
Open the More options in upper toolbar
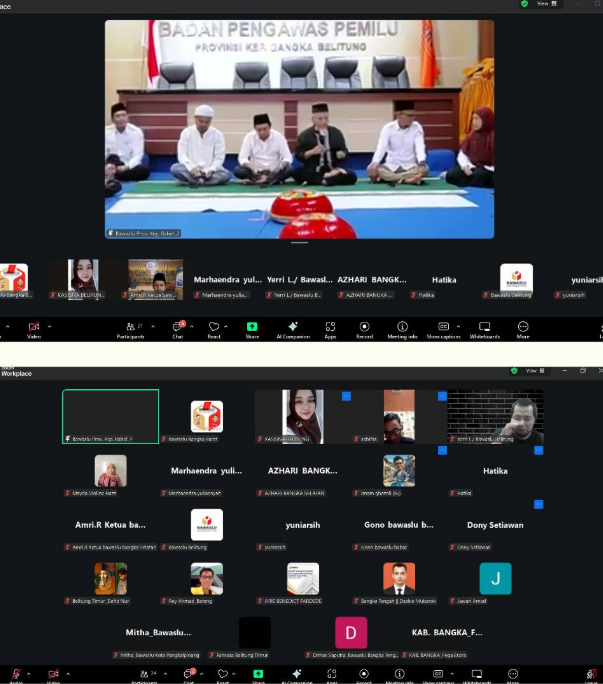pos(522,329)
